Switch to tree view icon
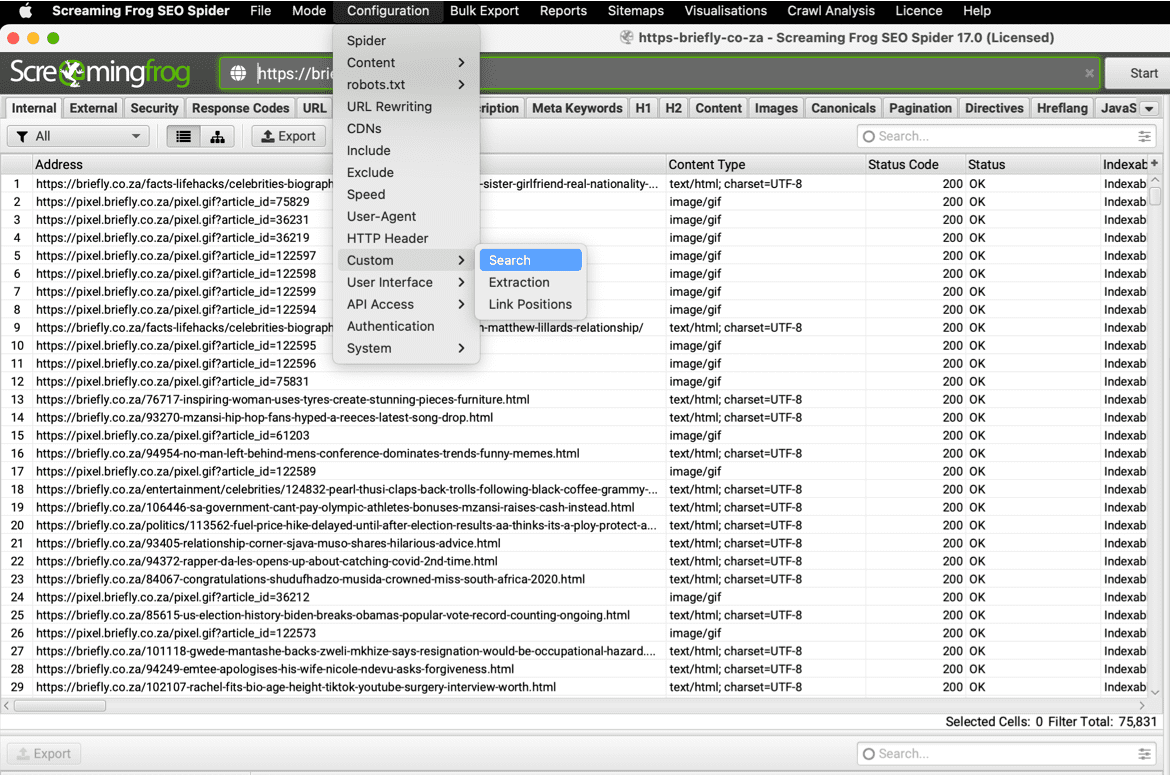Viewport: 1171px width, 775px height. (x=217, y=136)
